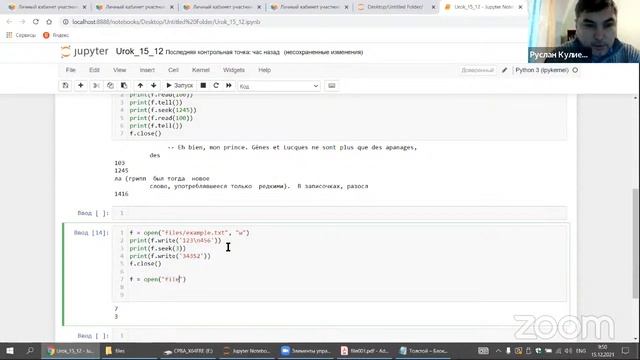640x360 pixels.
Task: Run the cell with Запуск button
Action: [179, 86]
